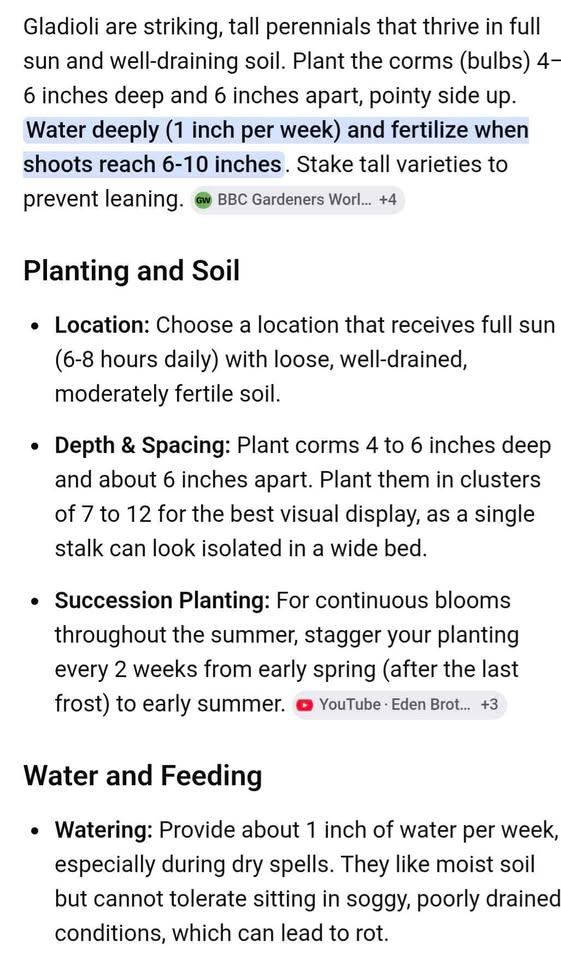Viewport: 561px width, 960px height.
Task: Click the bold 'Location:' label
Action: [102, 325]
